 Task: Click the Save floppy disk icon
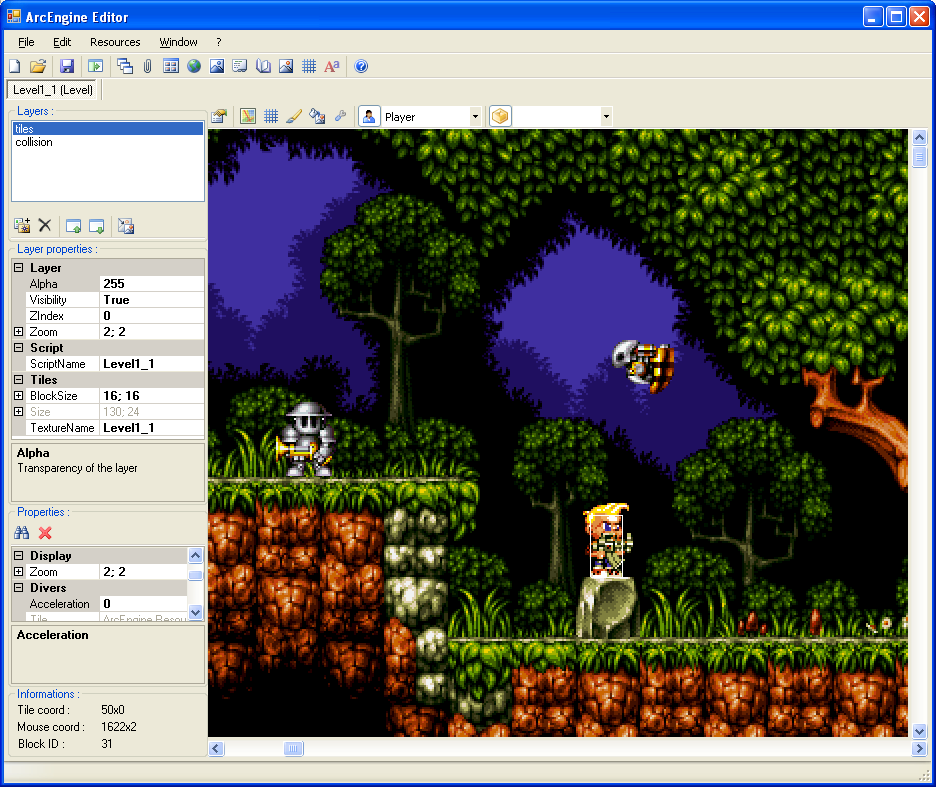[67, 66]
